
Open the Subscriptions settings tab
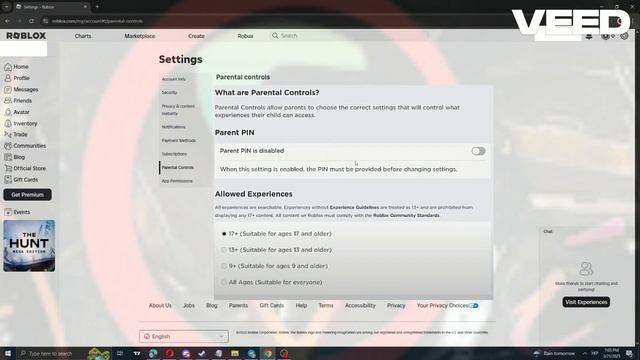point(174,154)
